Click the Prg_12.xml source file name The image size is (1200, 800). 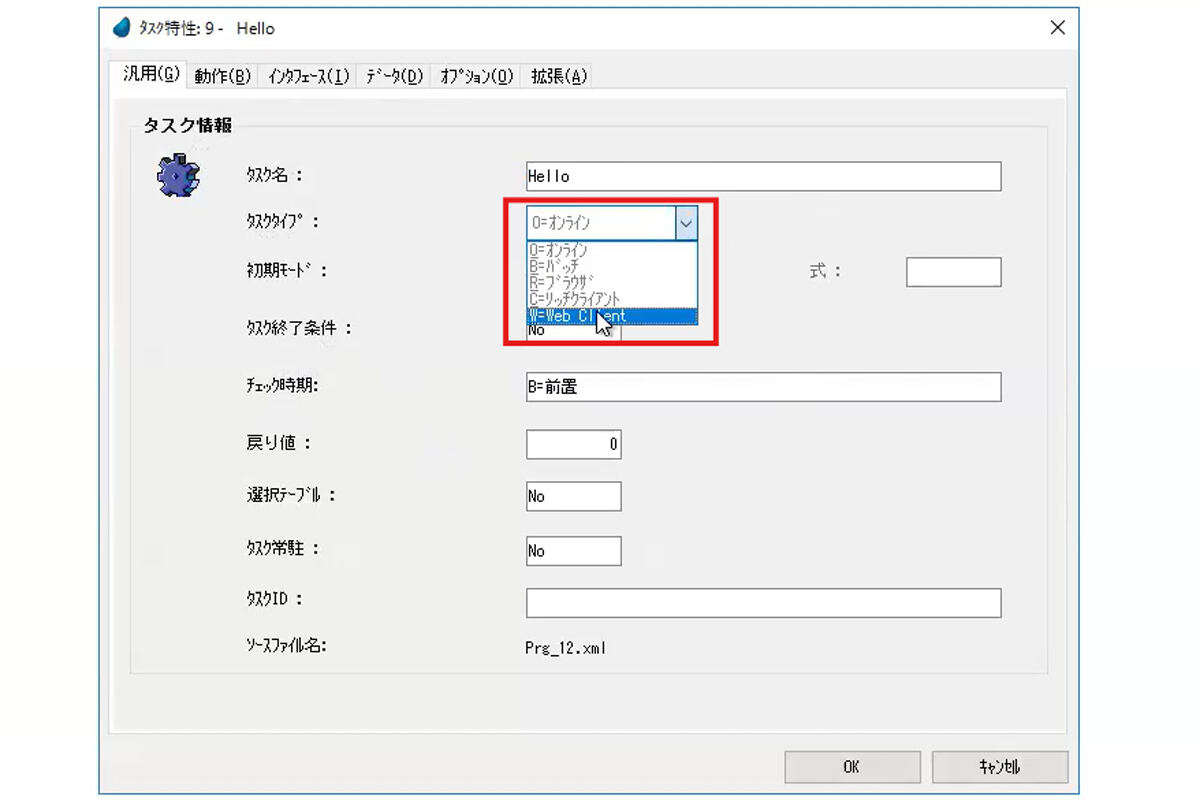pos(565,648)
